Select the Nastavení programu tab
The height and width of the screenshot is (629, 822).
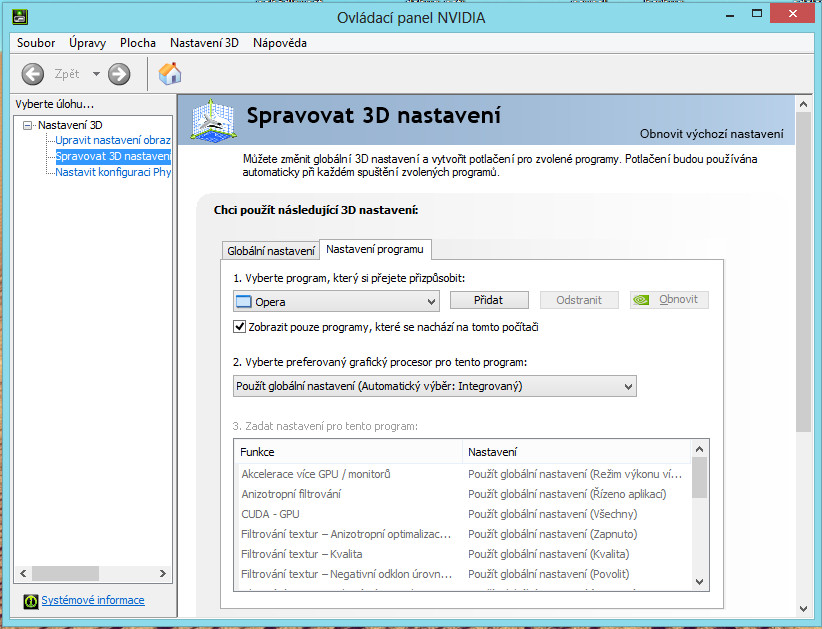click(x=375, y=250)
